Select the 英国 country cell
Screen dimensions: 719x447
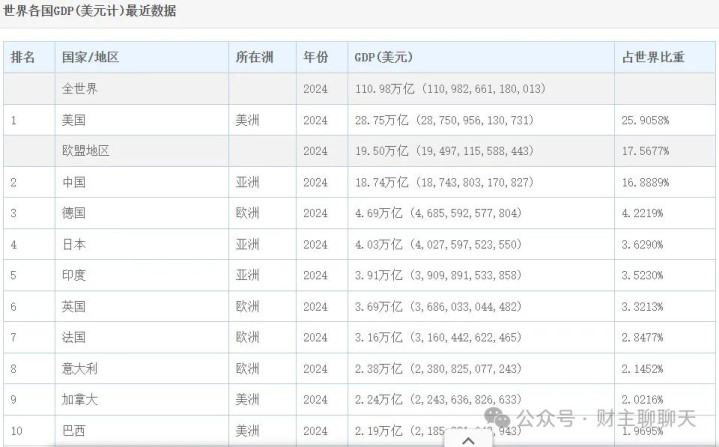[x=74, y=306]
